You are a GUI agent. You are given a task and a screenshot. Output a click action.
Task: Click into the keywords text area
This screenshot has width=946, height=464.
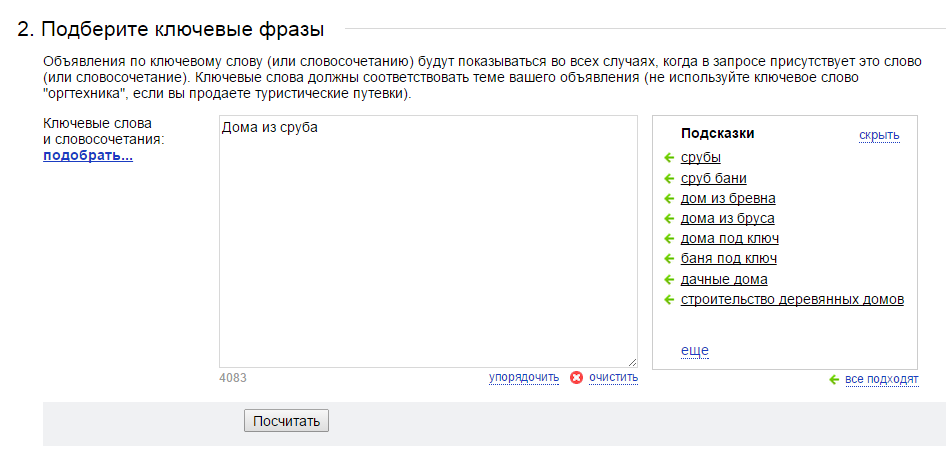[428, 240]
